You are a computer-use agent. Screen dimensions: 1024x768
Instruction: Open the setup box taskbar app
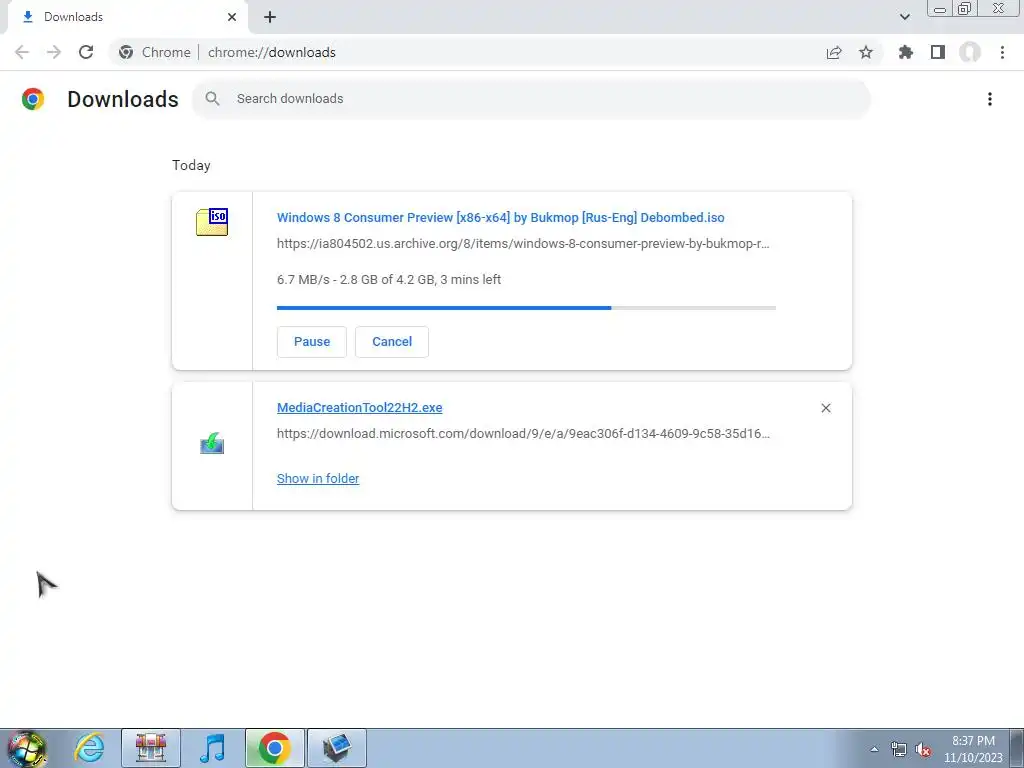(x=336, y=748)
